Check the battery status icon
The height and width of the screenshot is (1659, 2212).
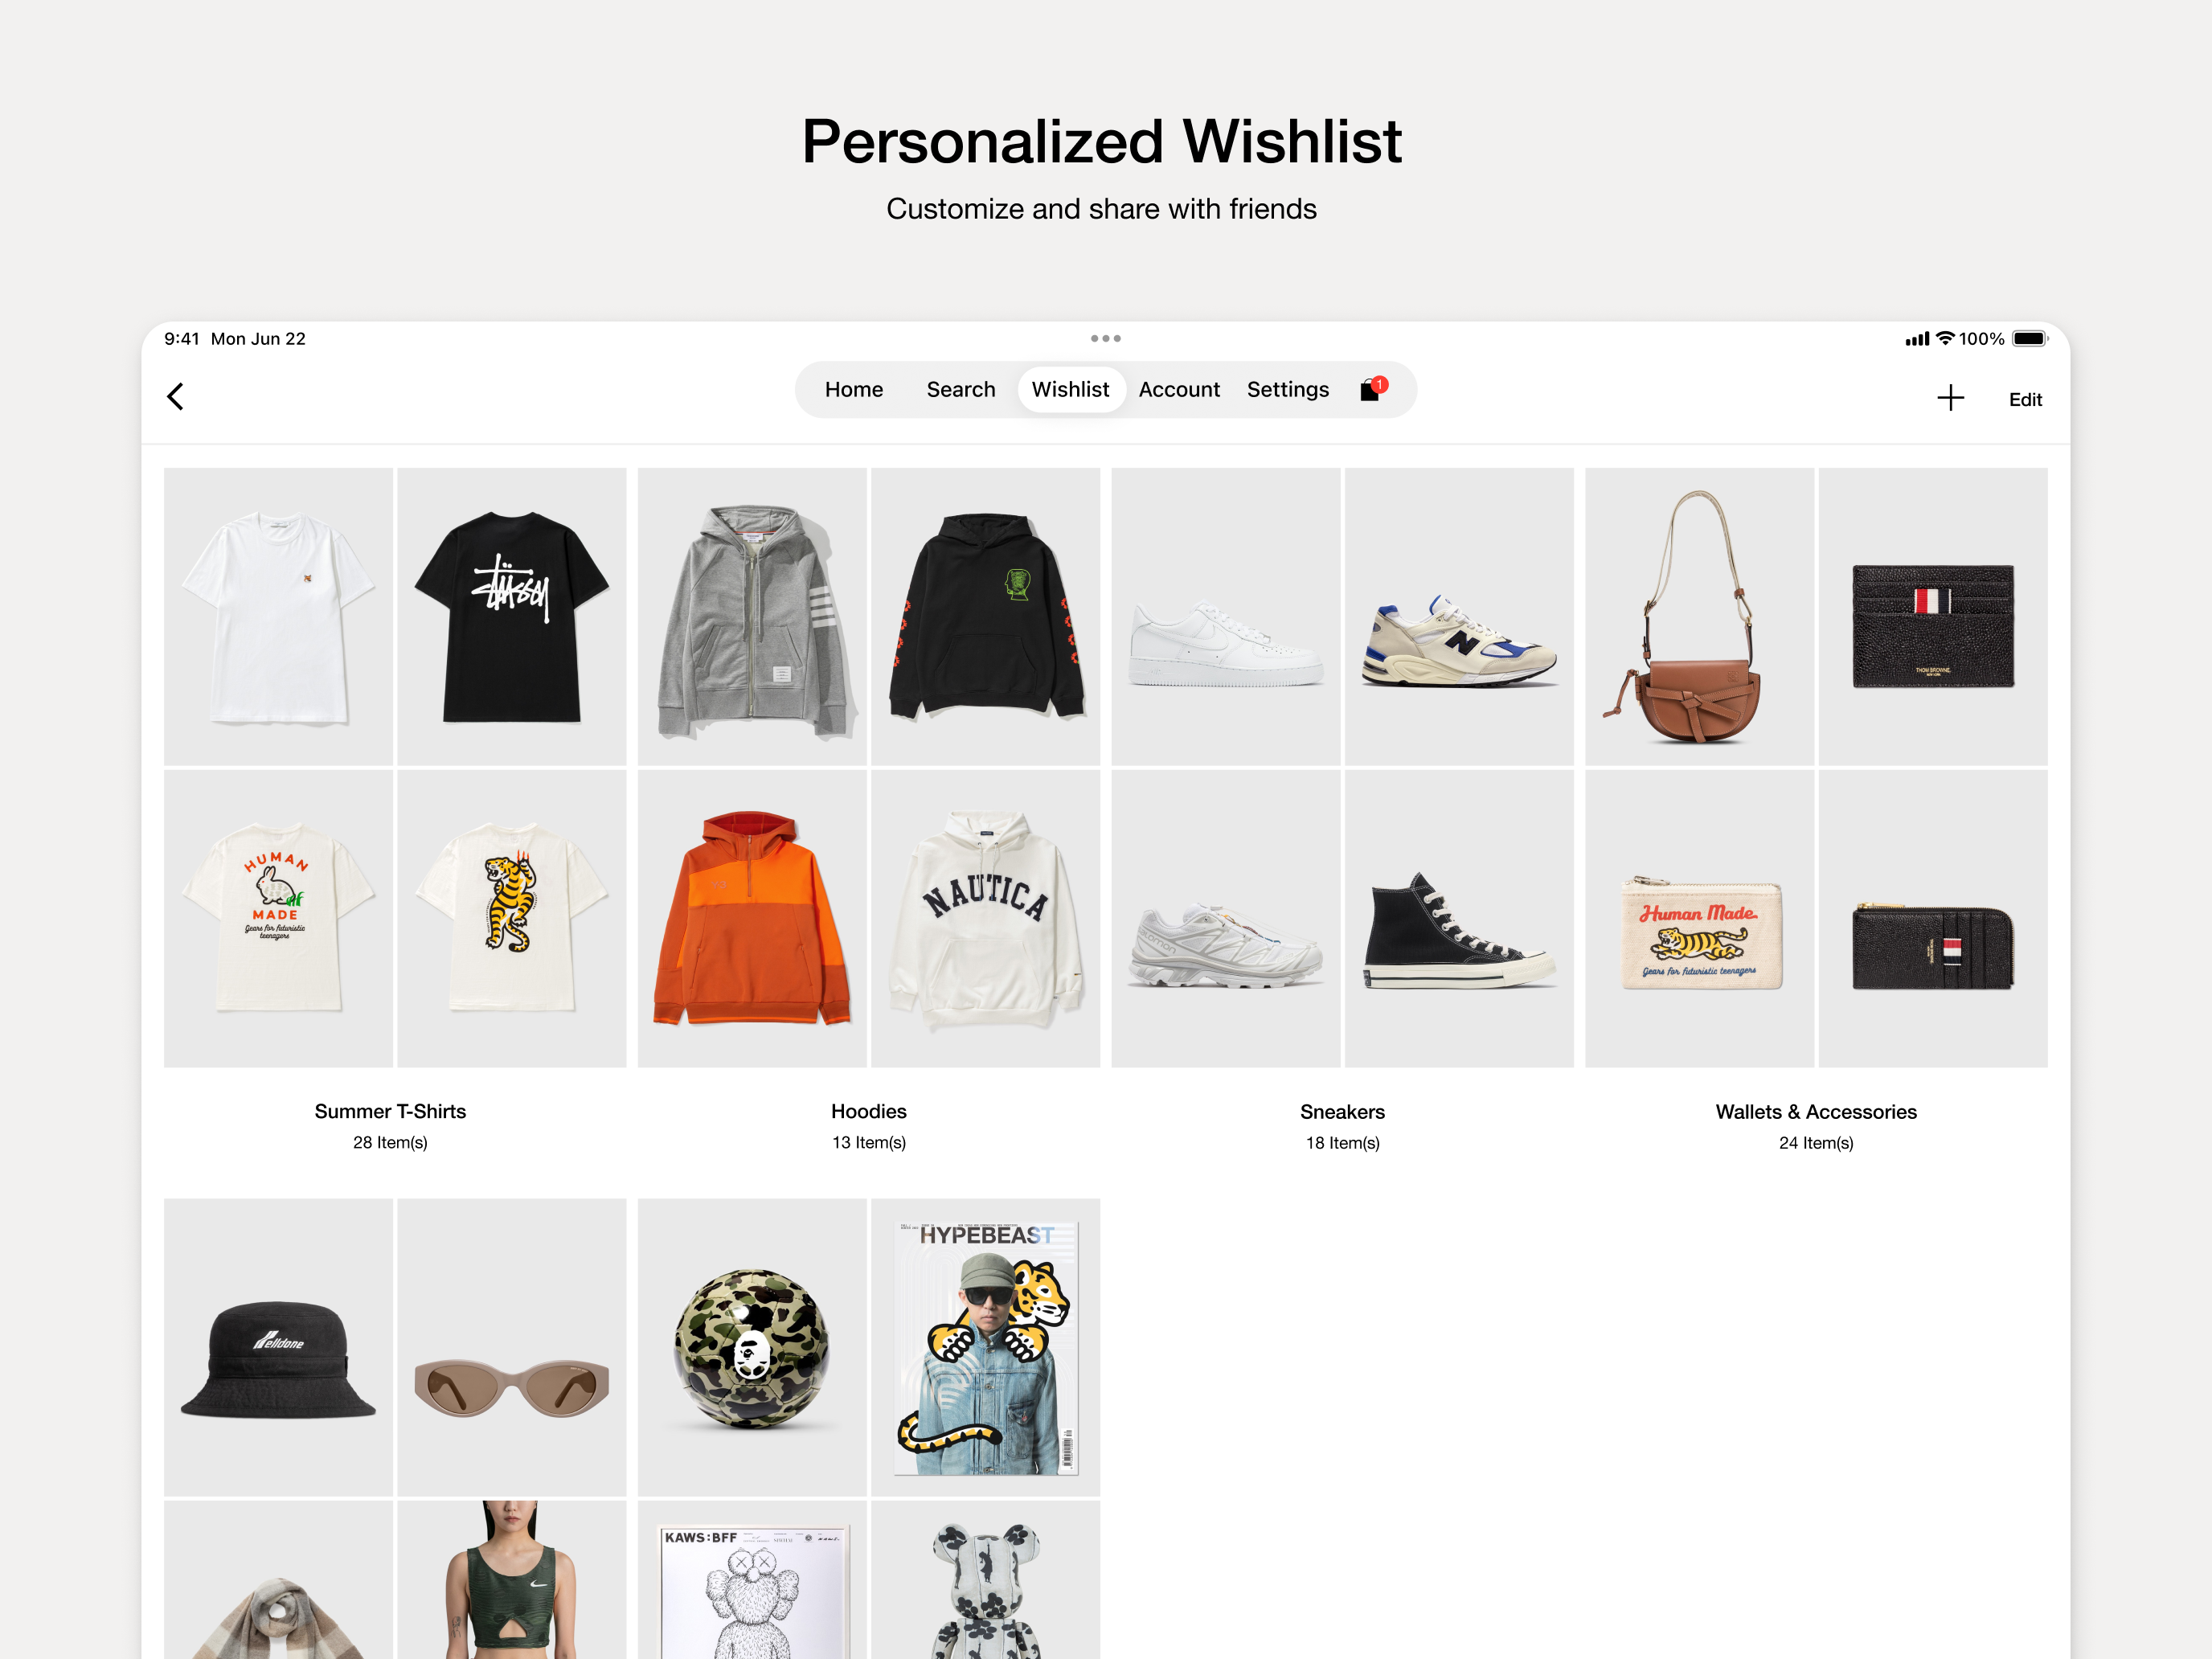(2029, 339)
